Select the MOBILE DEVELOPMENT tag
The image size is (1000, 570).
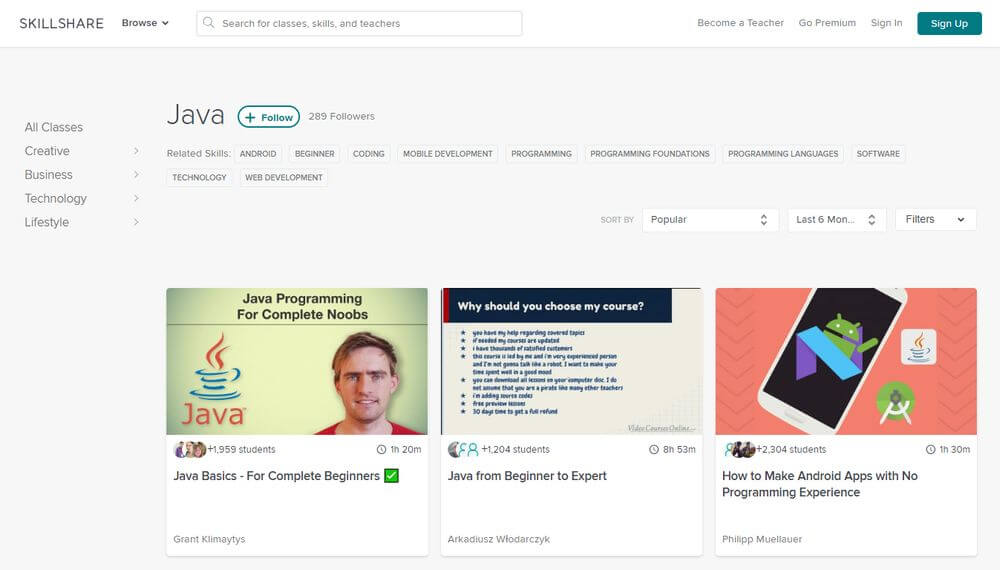(448, 154)
